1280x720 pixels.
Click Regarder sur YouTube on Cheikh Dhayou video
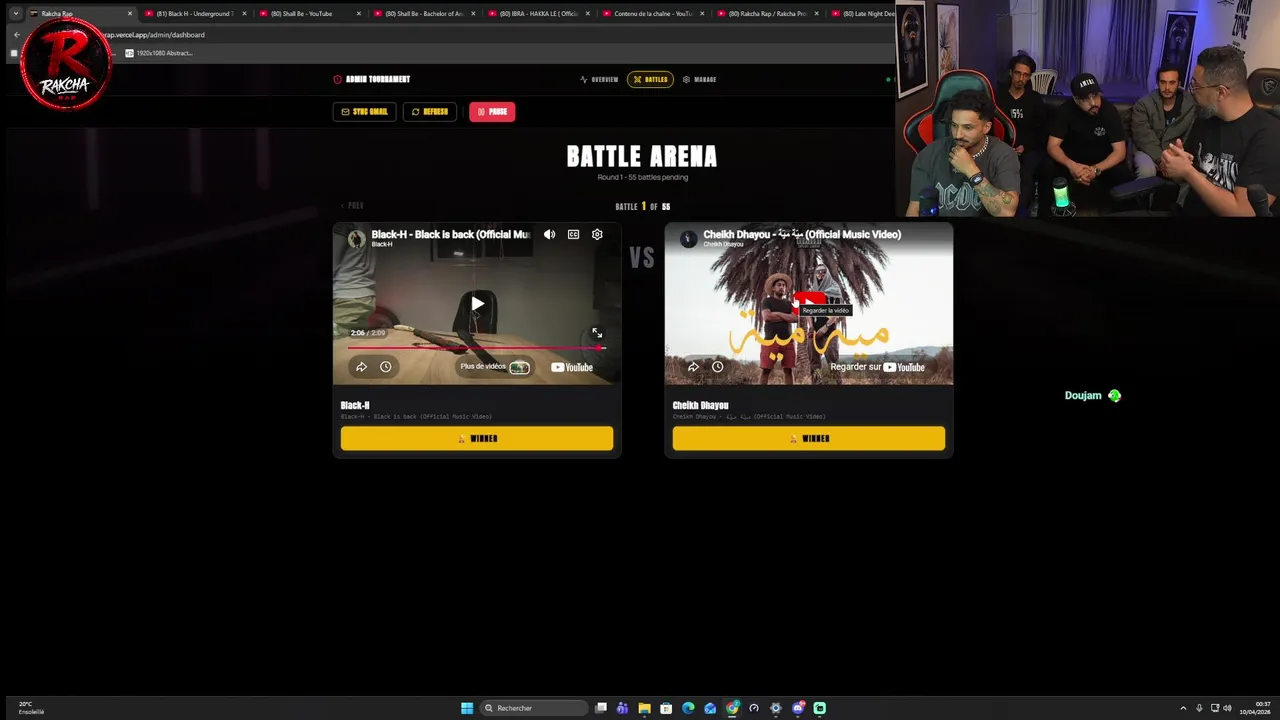point(877,367)
